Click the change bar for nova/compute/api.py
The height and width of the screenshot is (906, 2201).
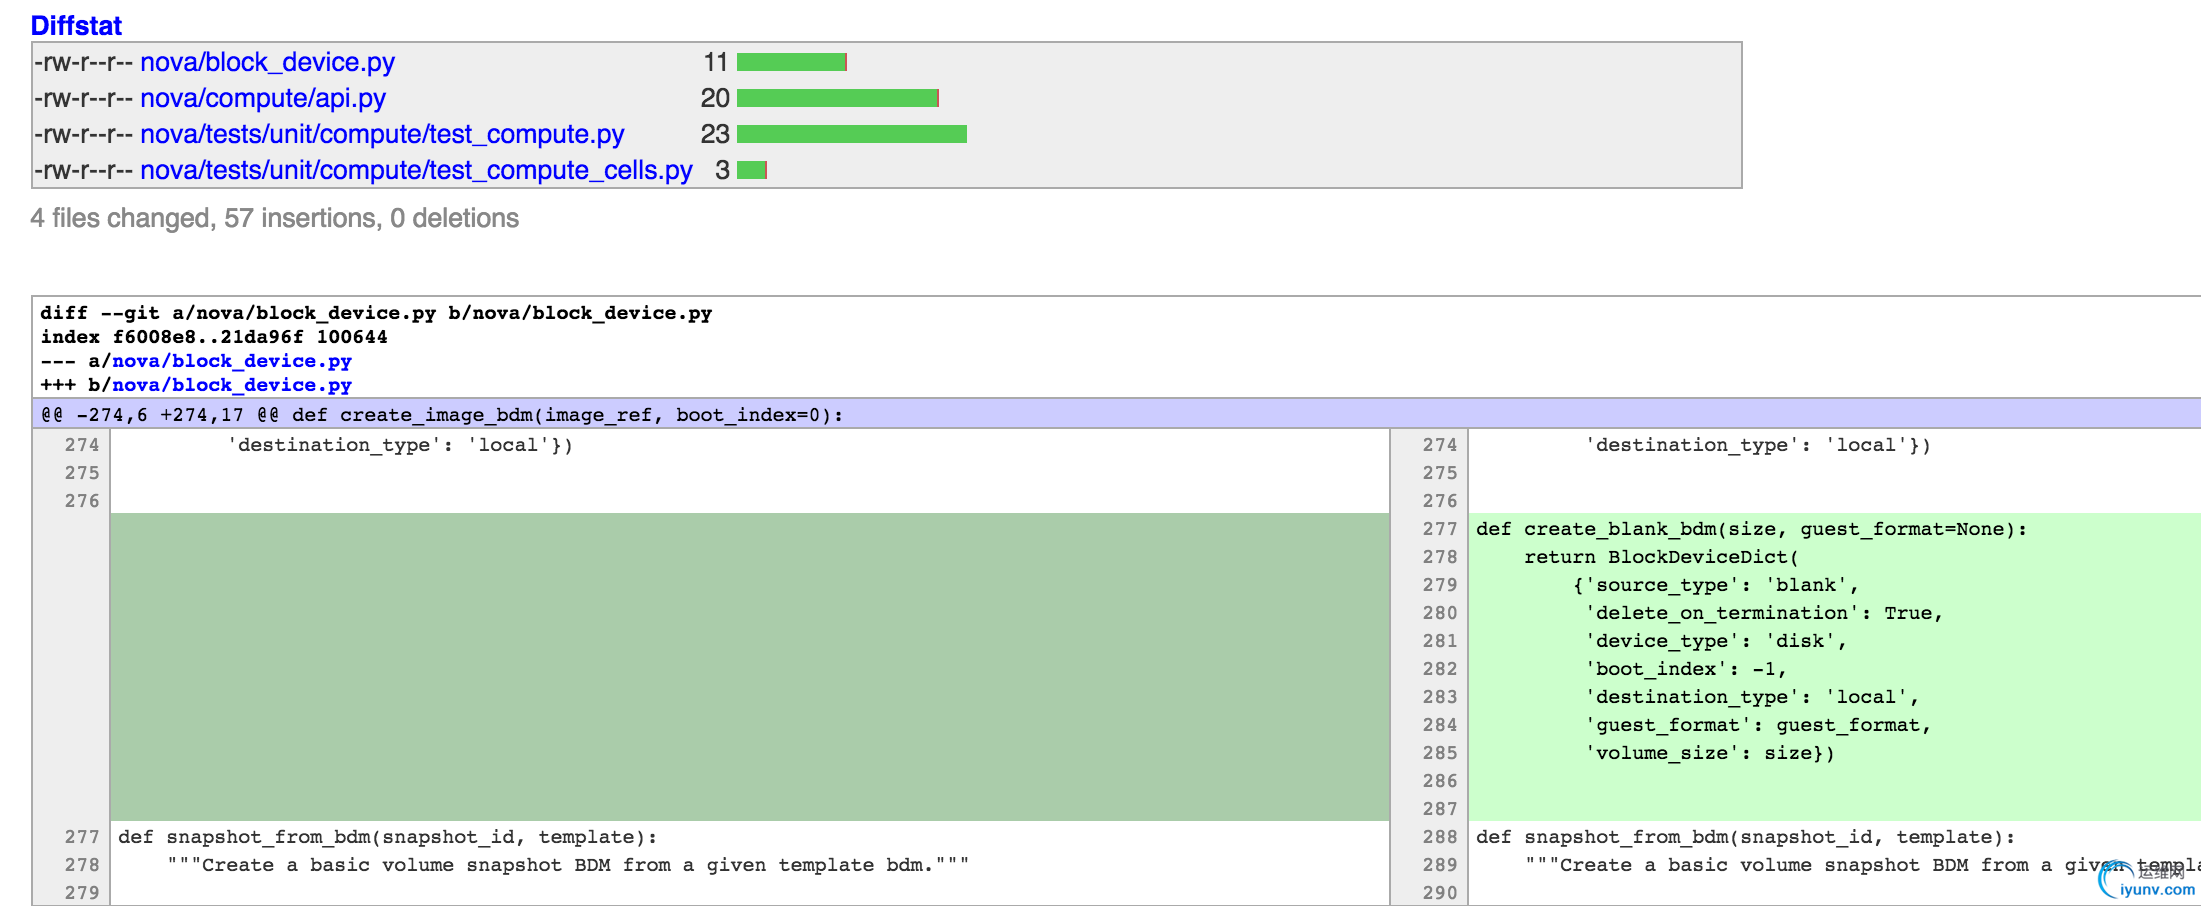pos(838,98)
